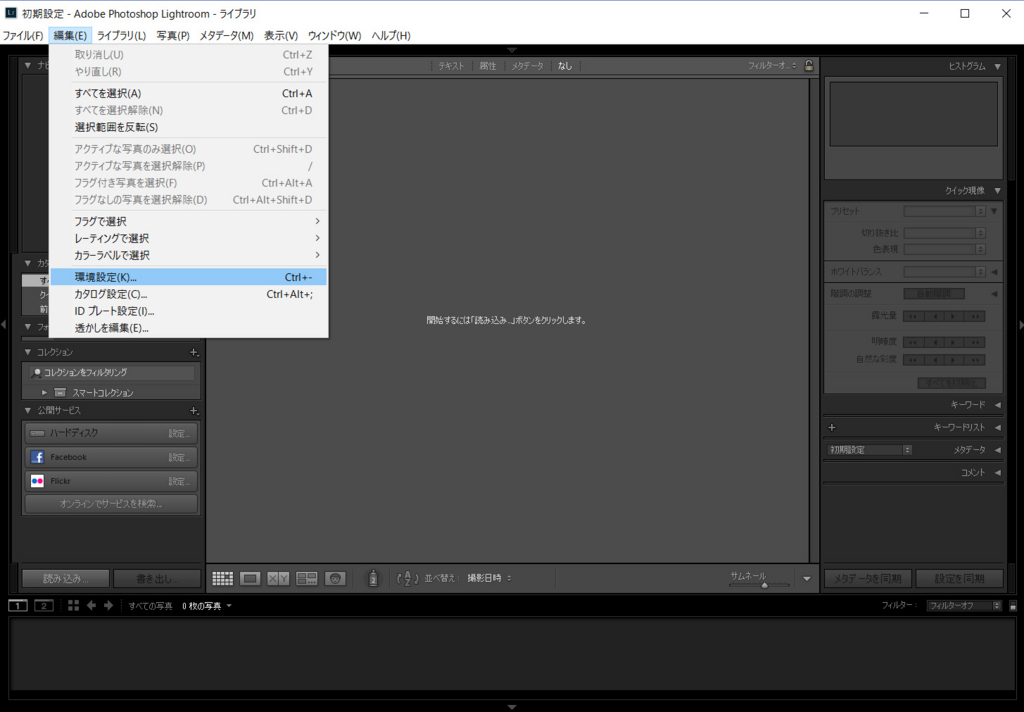Expand the Keywording (キーワード) panel
1024x712 pixels.
[x=997, y=405]
